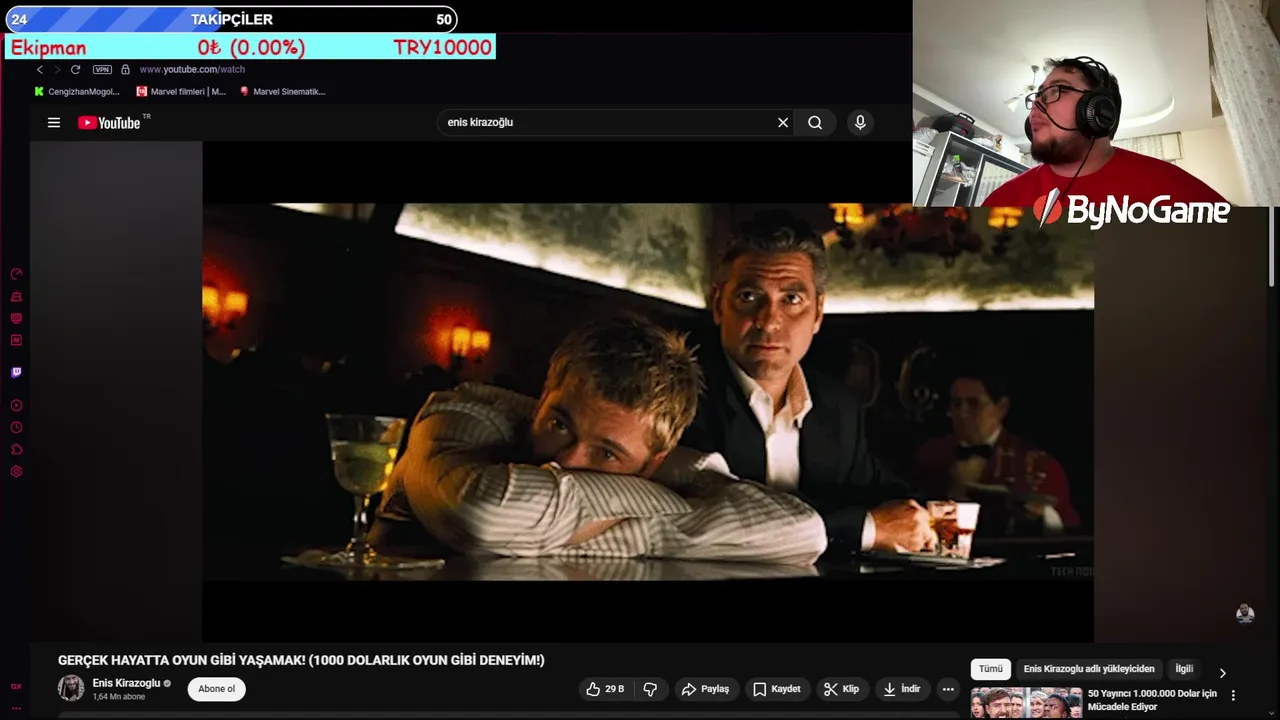Clear the YouTube search text
Image resolution: width=1280 pixels, height=720 pixels.
coord(783,123)
